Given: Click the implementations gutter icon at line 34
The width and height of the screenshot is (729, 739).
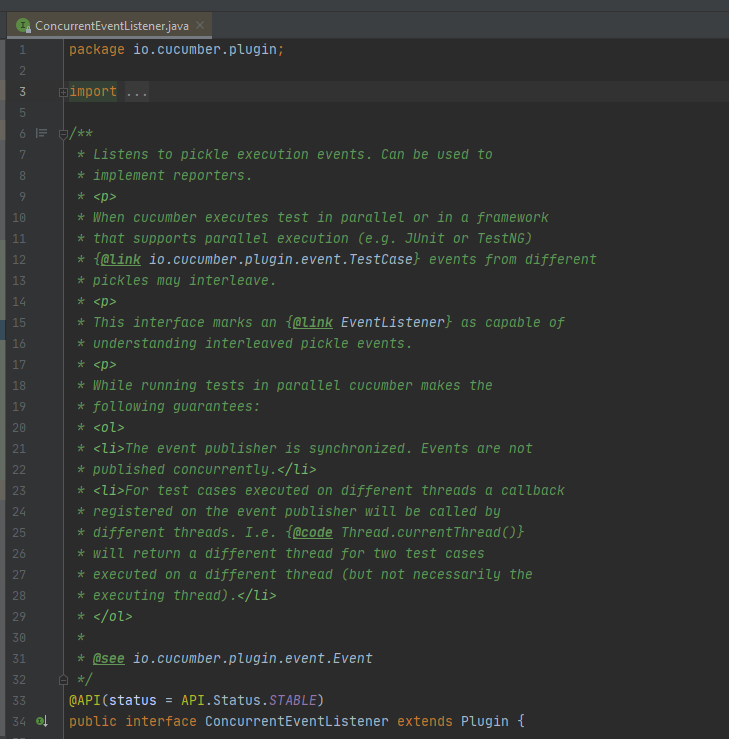Looking at the screenshot, I should [42, 721].
